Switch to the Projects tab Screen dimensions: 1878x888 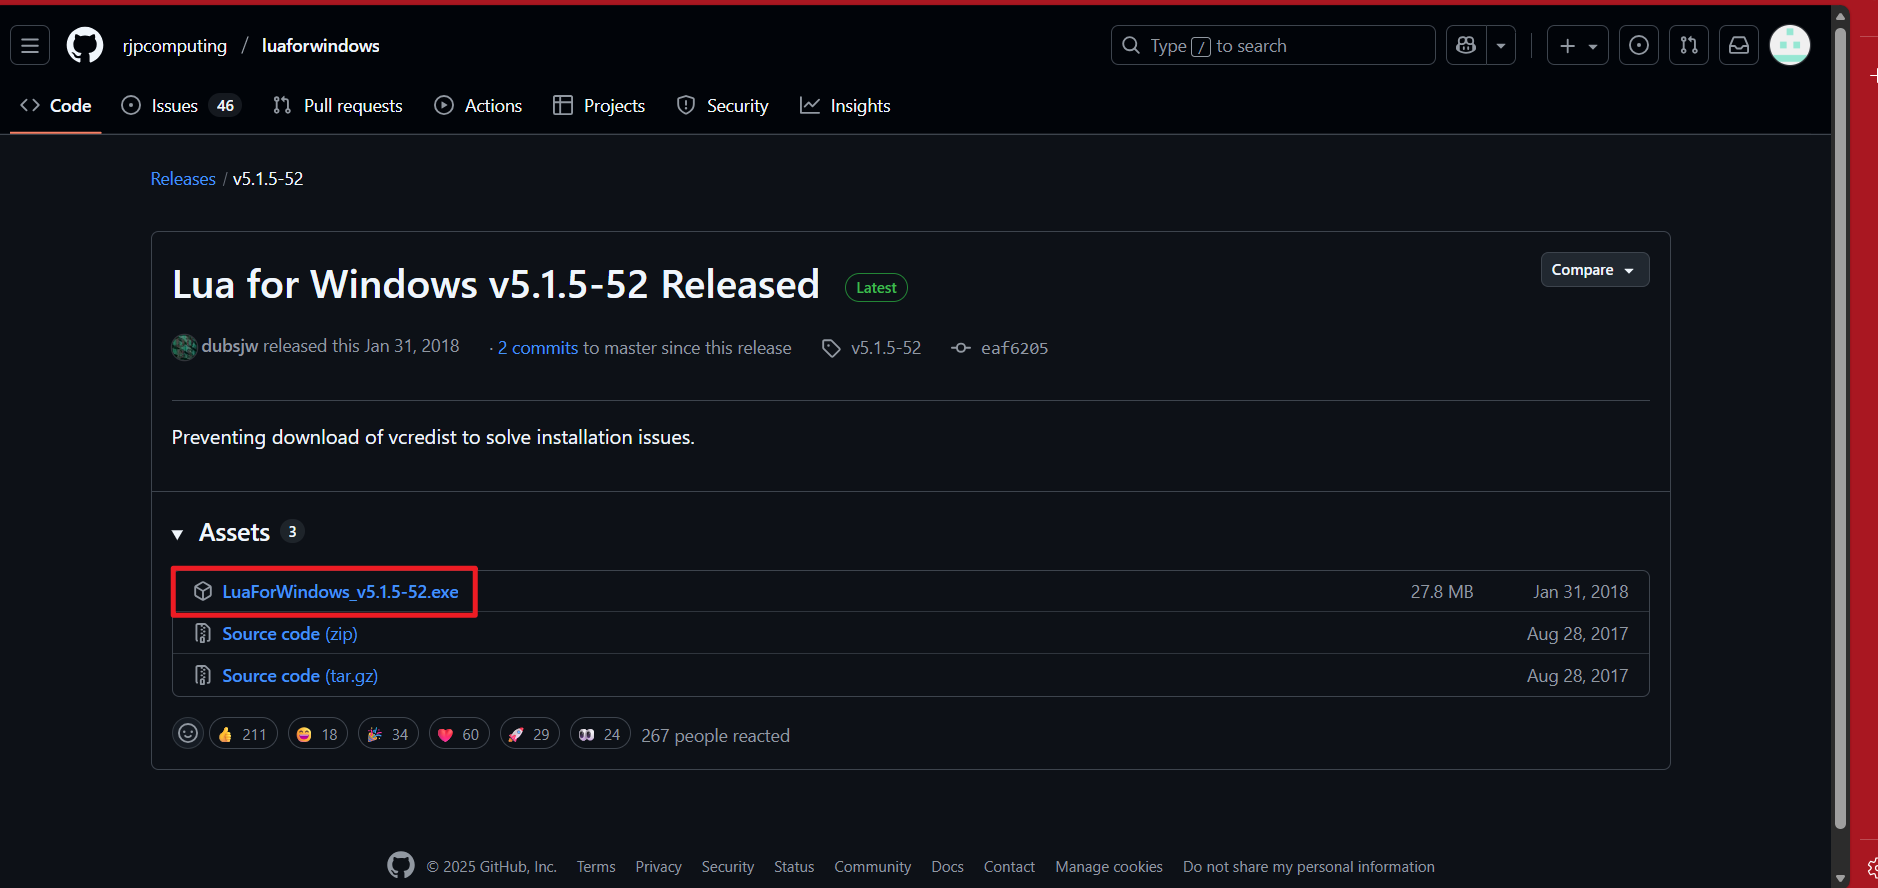pos(599,105)
